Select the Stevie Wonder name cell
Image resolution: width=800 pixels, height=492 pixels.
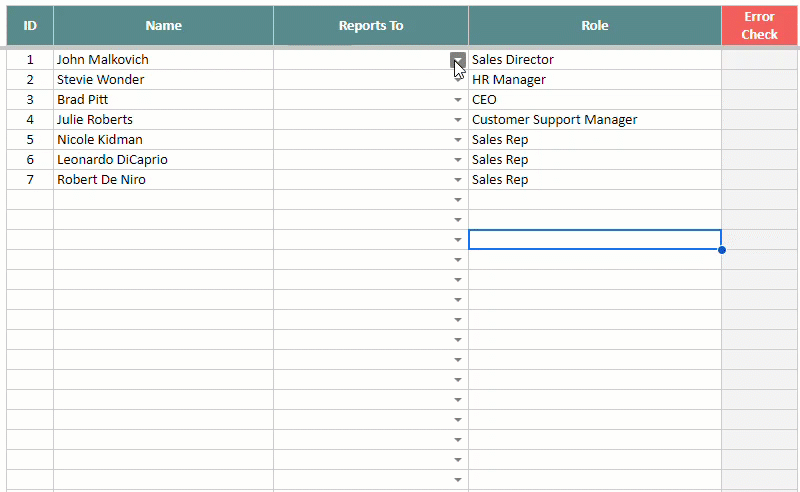[x=163, y=80]
